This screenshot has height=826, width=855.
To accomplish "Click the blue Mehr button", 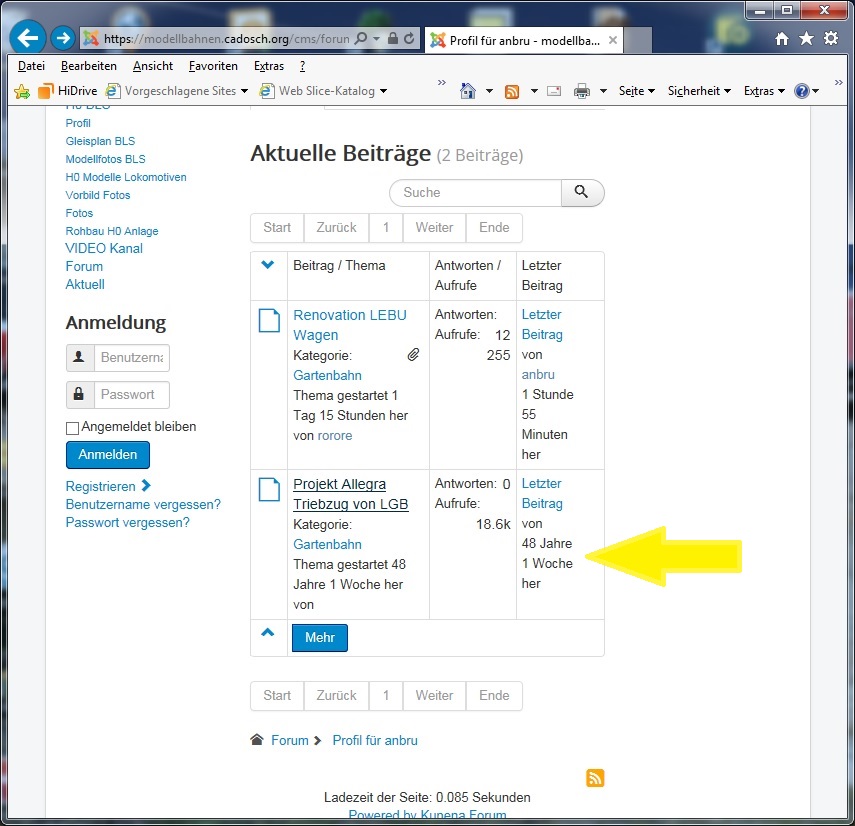I will coord(320,638).
